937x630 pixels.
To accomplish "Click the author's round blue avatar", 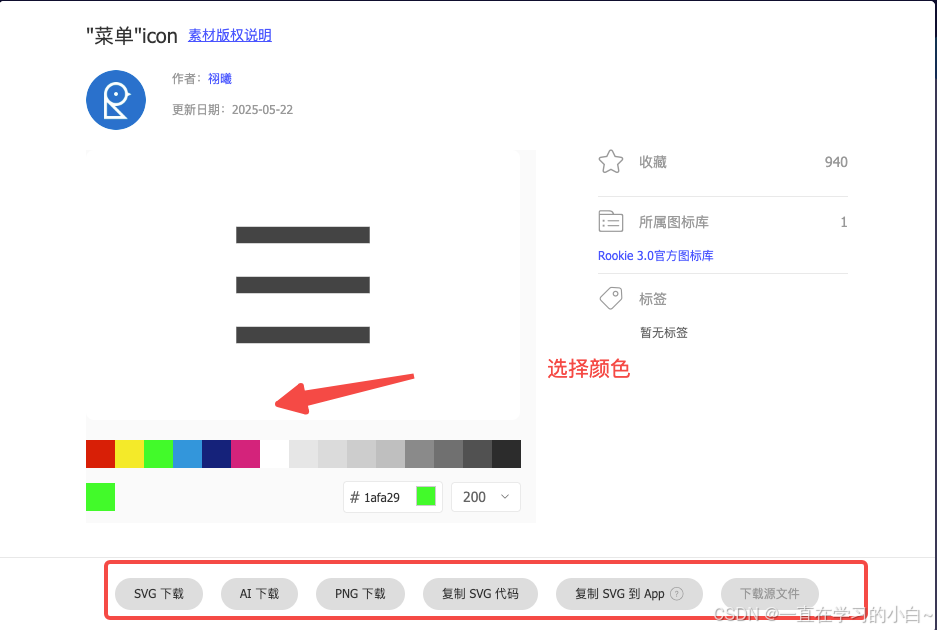I will 116,100.
